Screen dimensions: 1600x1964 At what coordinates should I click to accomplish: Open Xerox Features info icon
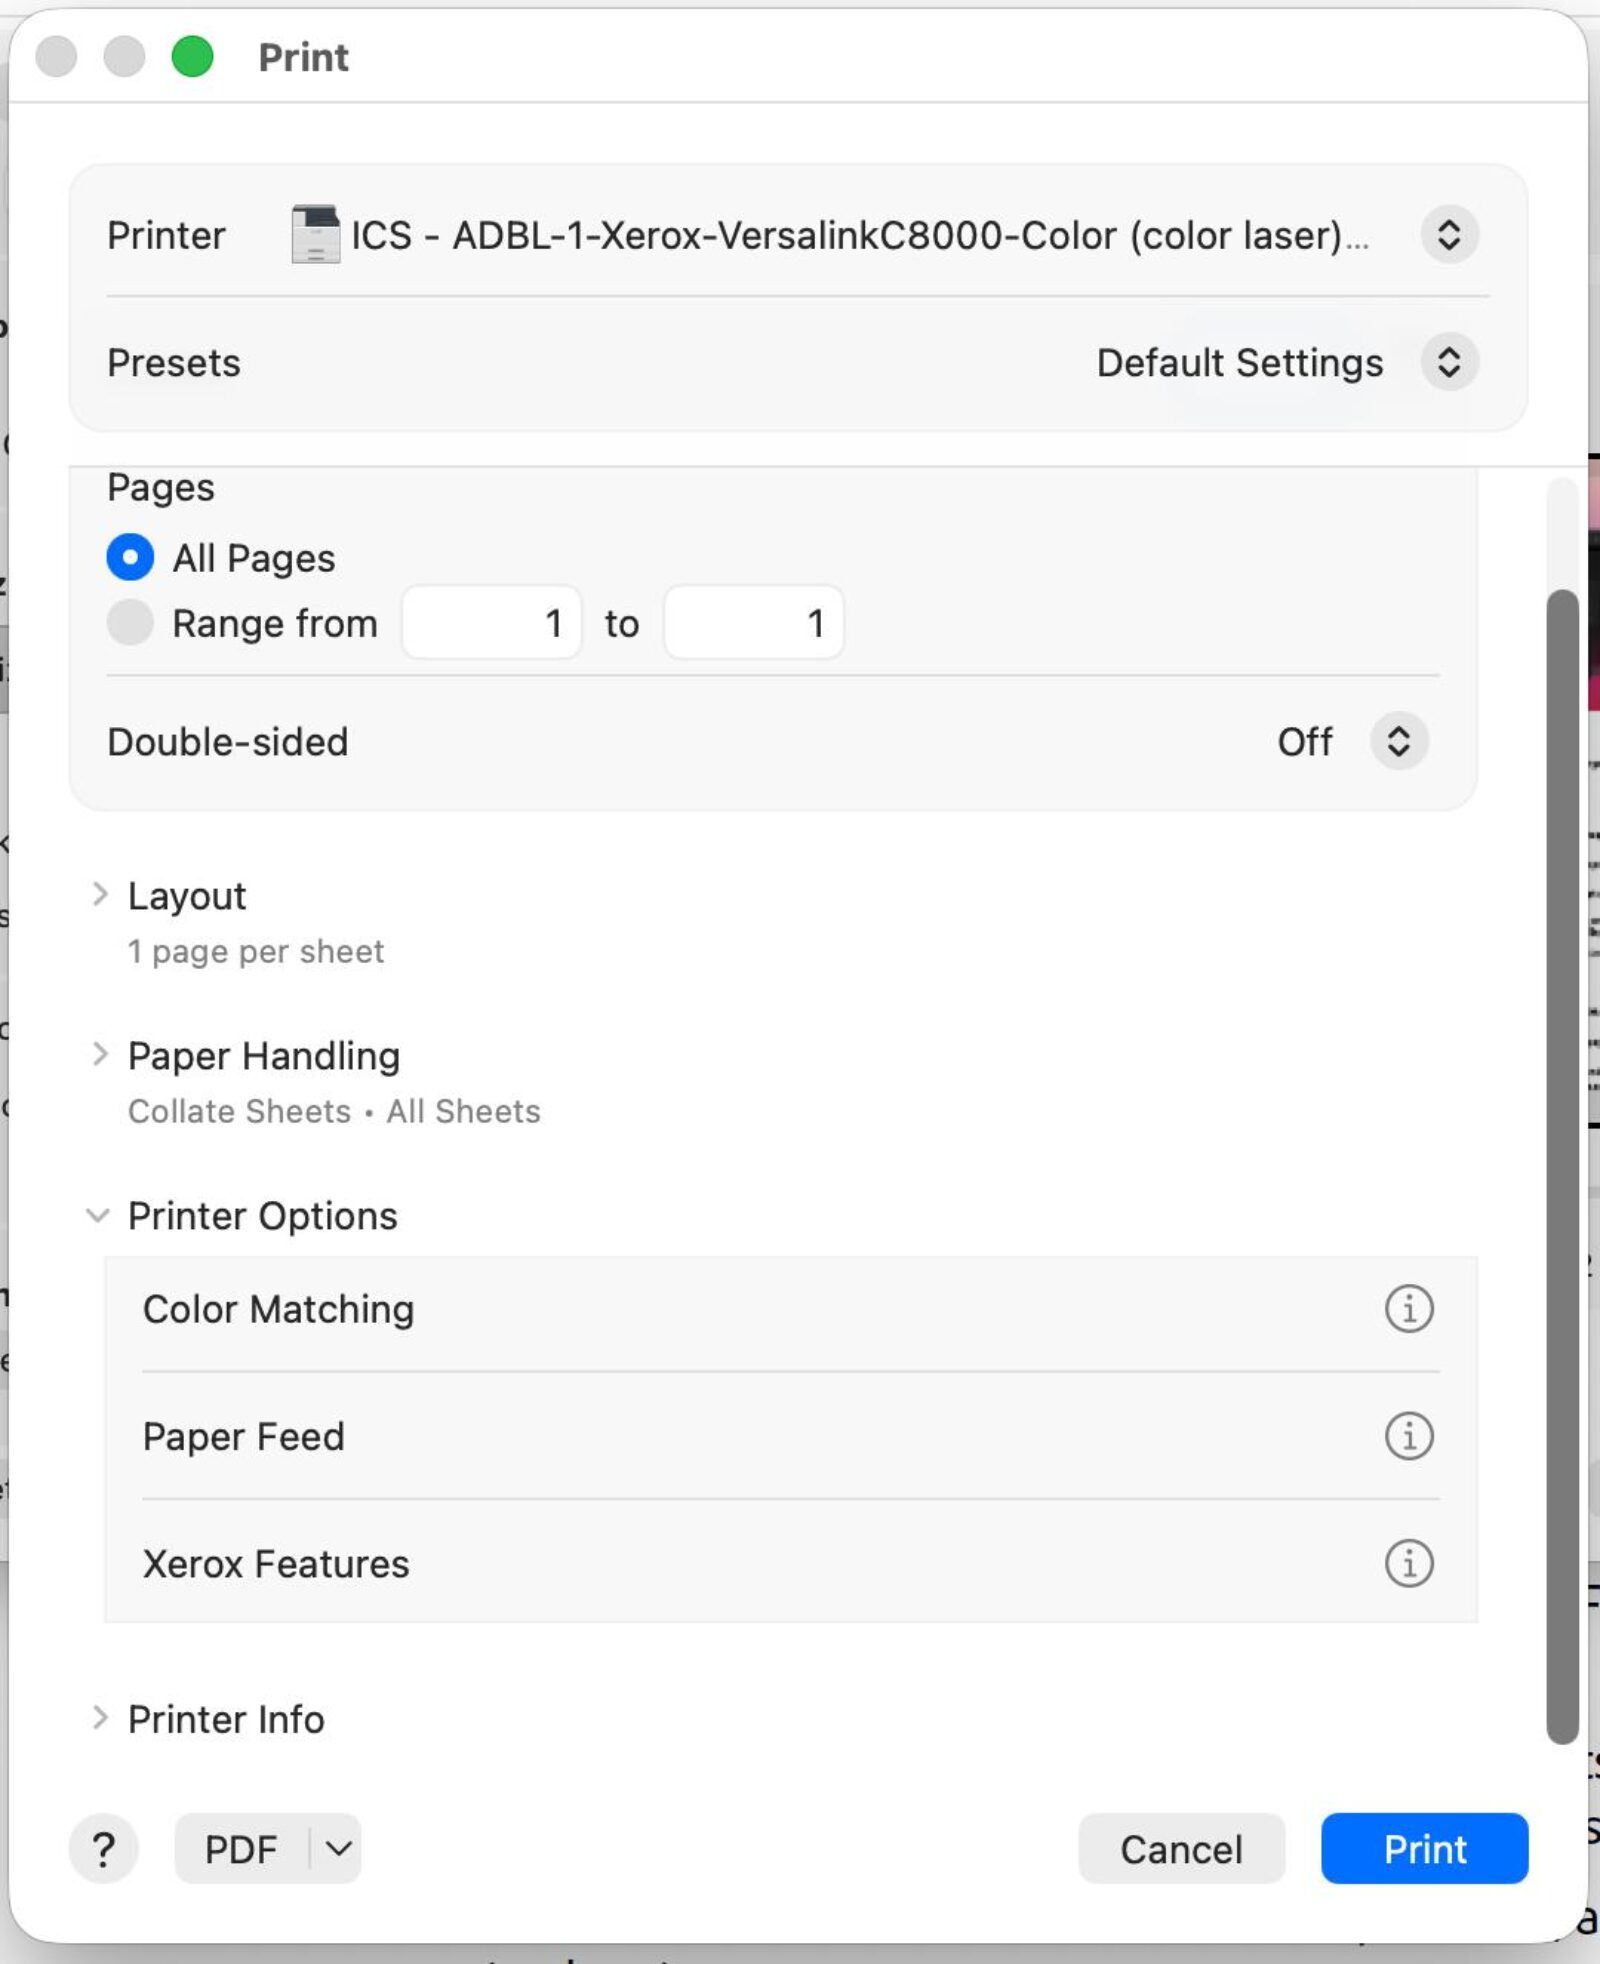coord(1408,1563)
